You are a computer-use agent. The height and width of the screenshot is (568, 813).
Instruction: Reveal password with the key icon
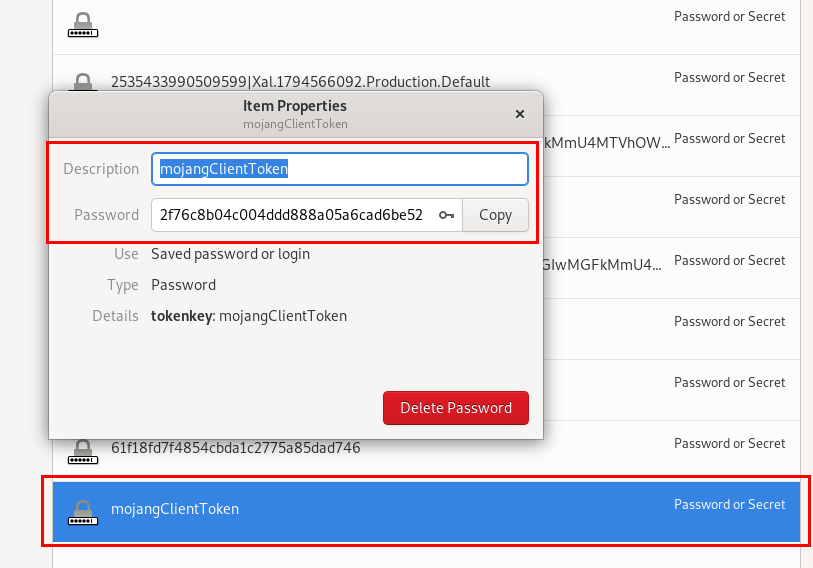(446, 215)
